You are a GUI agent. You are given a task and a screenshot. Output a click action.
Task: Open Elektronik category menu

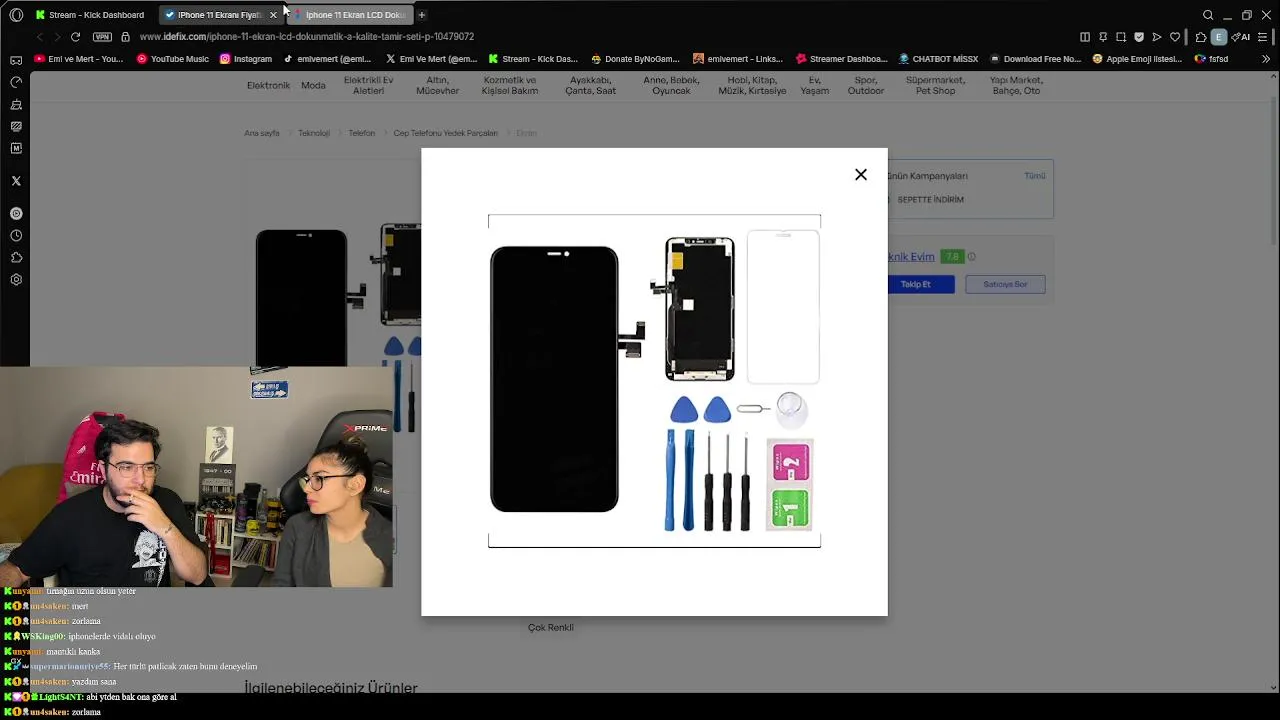(x=268, y=85)
